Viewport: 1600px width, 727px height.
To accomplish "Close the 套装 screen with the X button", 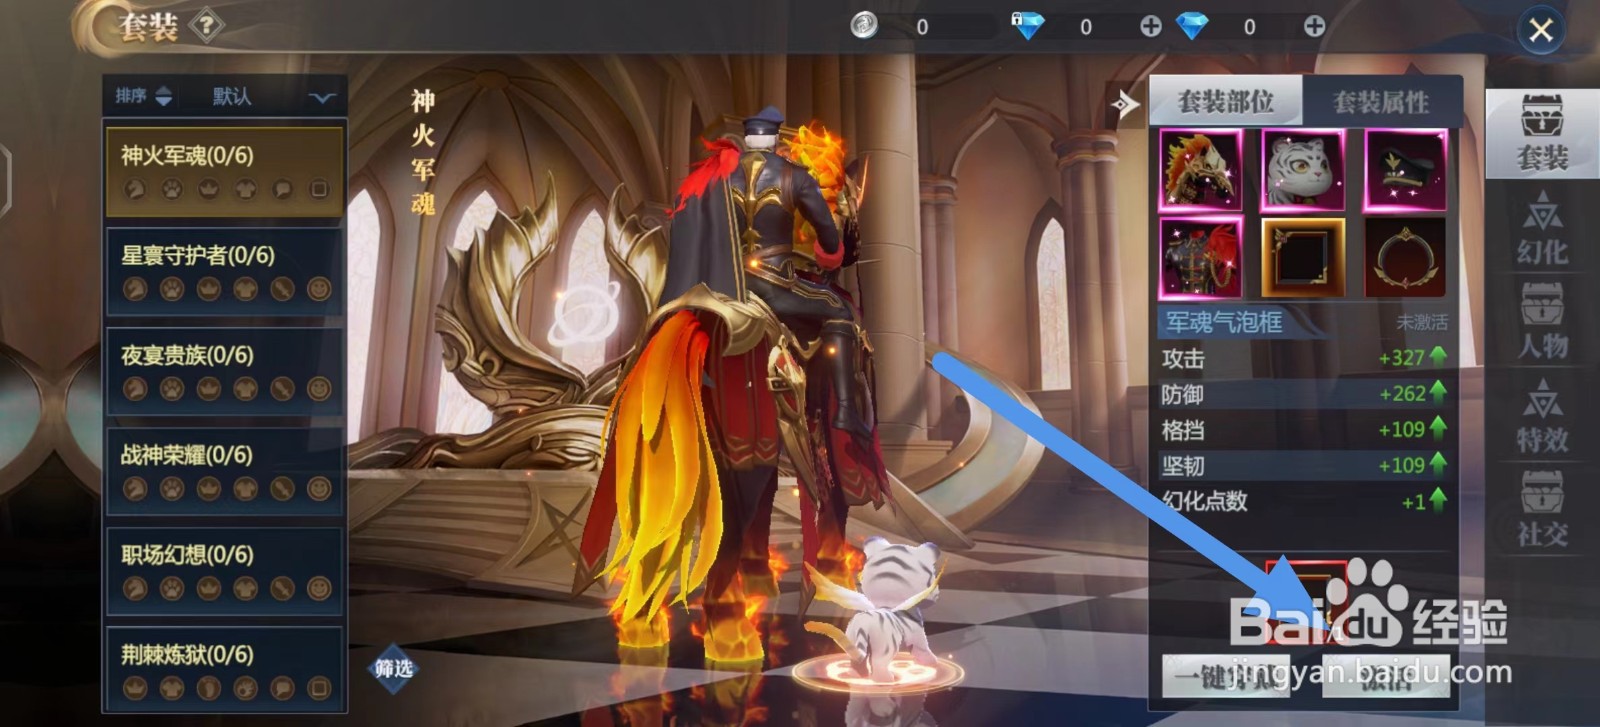I will 1541,30.
